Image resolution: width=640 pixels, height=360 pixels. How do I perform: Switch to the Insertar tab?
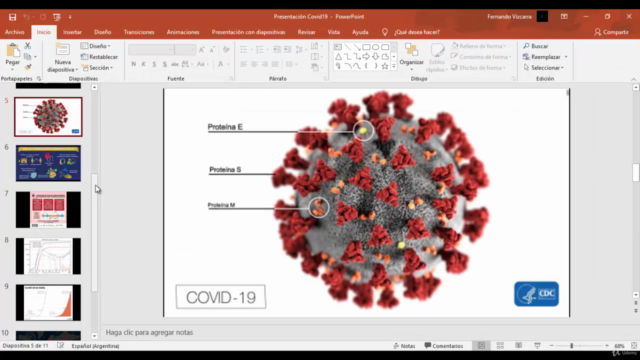(x=72, y=32)
